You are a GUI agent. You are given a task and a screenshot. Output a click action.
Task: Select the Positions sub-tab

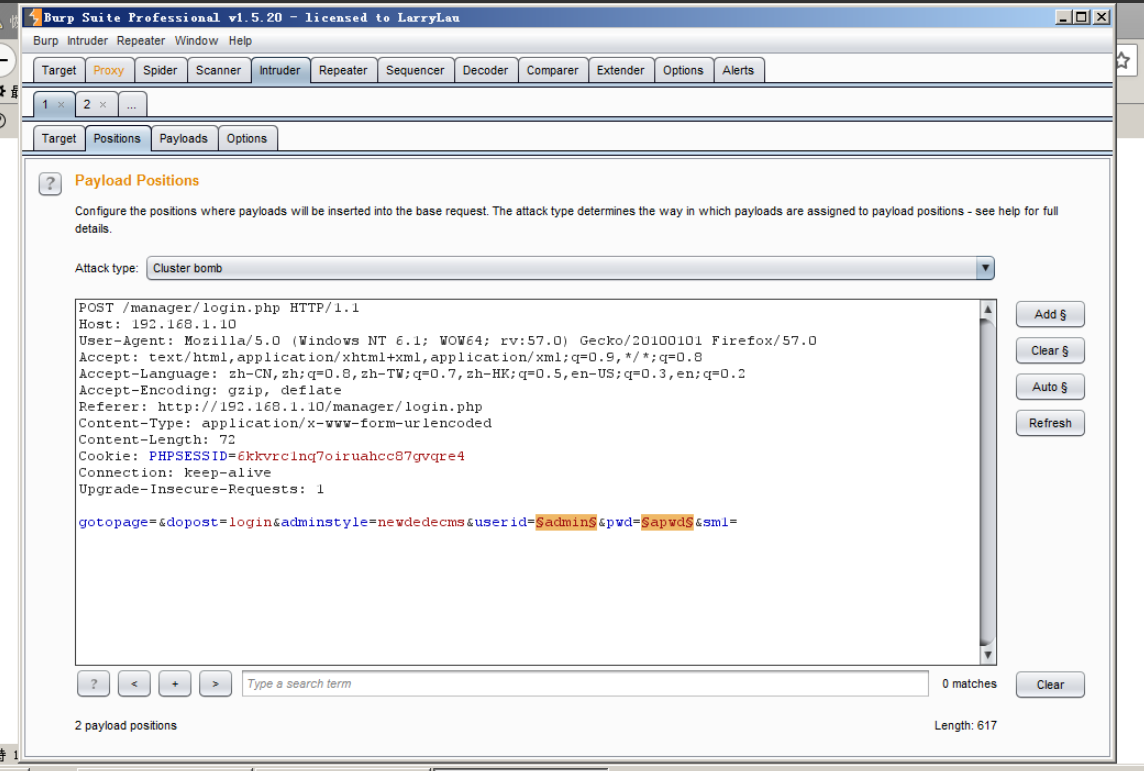tap(117, 139)
